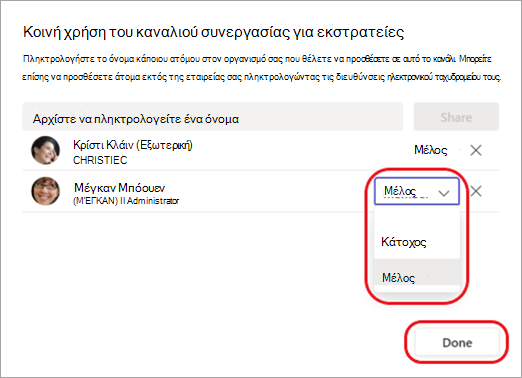The width and height of the screenshot is (522, 378).
Task: Remove Μέγκαν Μπόουεν with the X icon
Action: coord(476,191)
